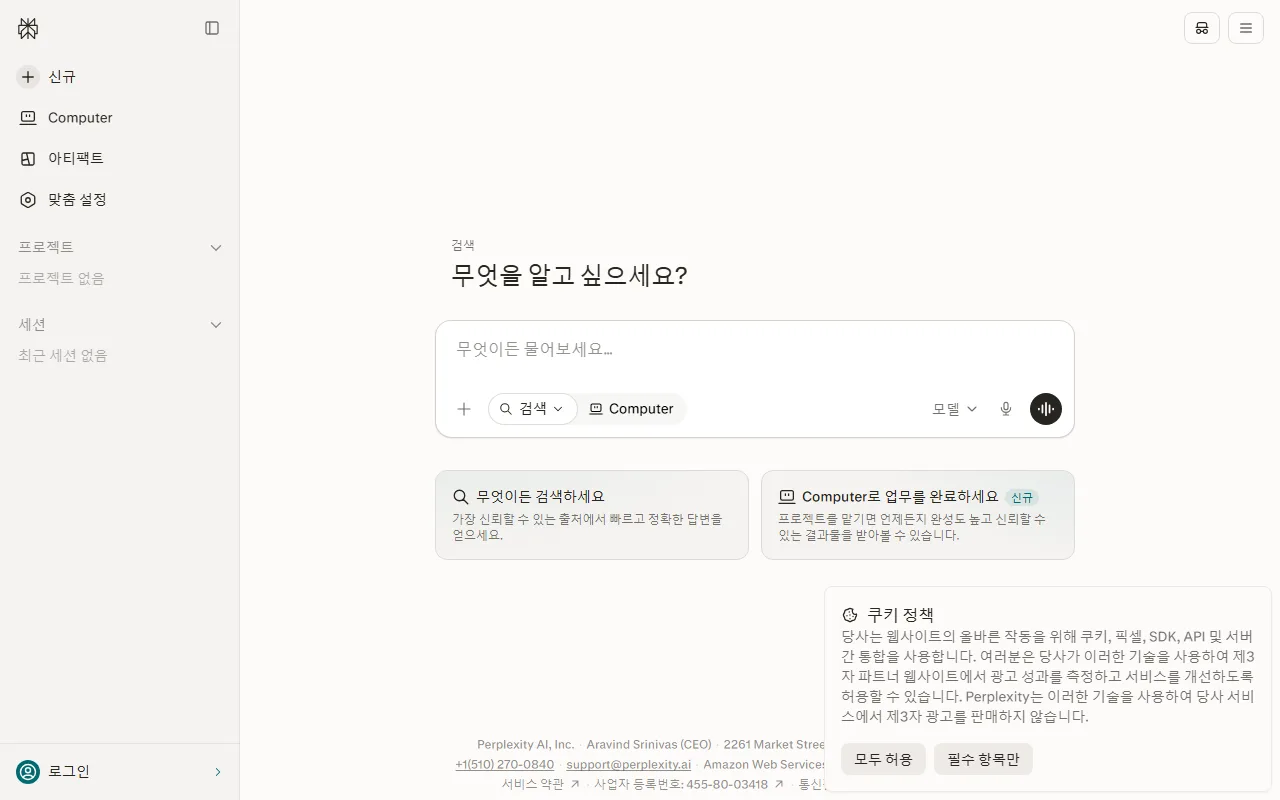The width and height of the screenshot is (1280, 800).
Task: Click the 무엇을 알고 싶으세요? heading
Action: (x=569, y=276)
